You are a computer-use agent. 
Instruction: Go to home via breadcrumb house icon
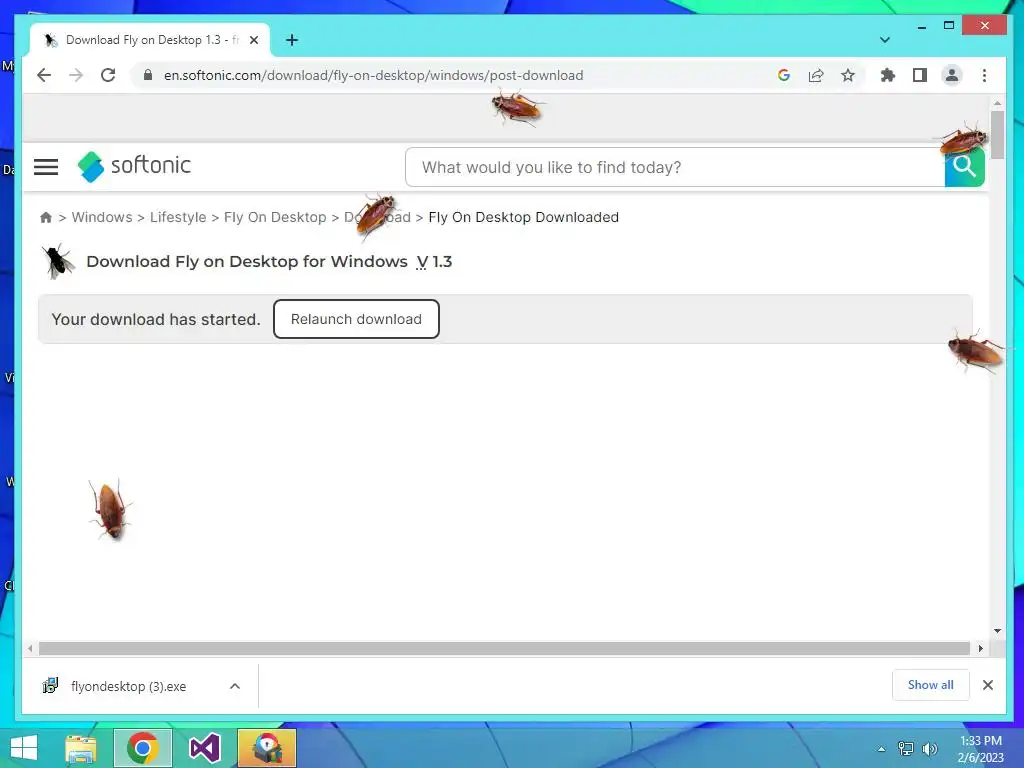[x=46, y=217]
